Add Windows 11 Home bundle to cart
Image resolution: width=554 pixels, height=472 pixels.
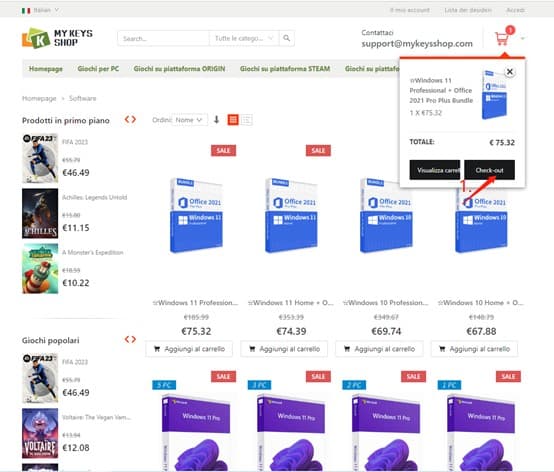coord(284,349)
